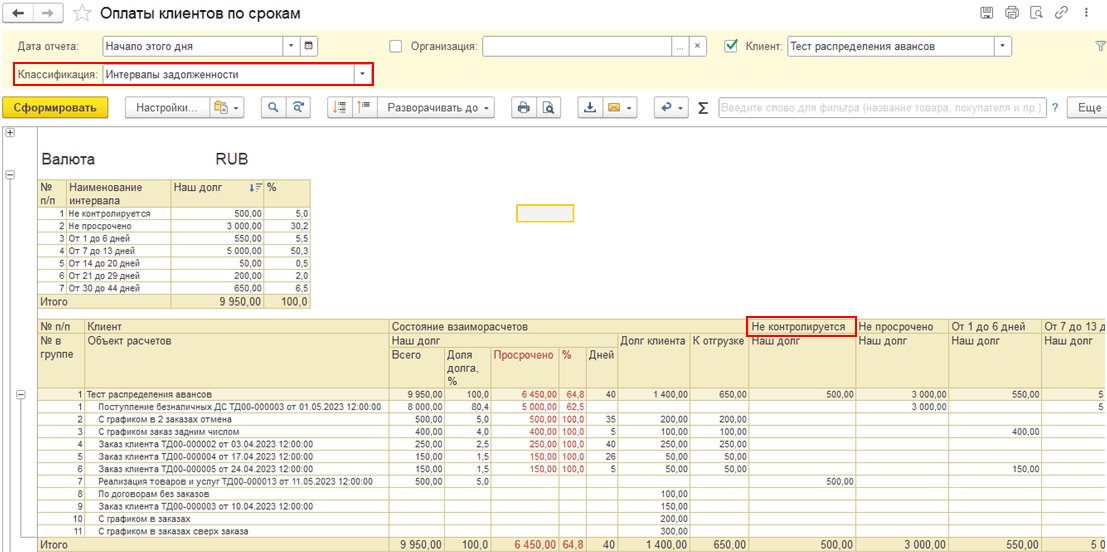Open the Еще menu

click(x=1086, y=108)
